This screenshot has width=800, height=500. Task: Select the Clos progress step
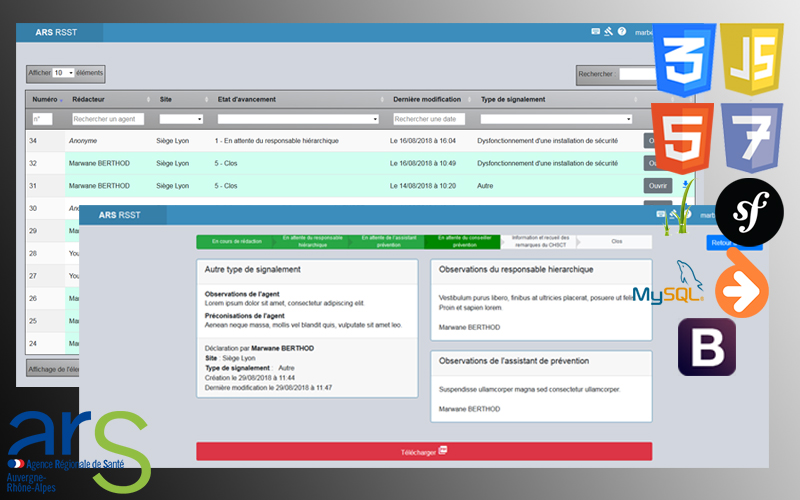(x=616, y=241)
